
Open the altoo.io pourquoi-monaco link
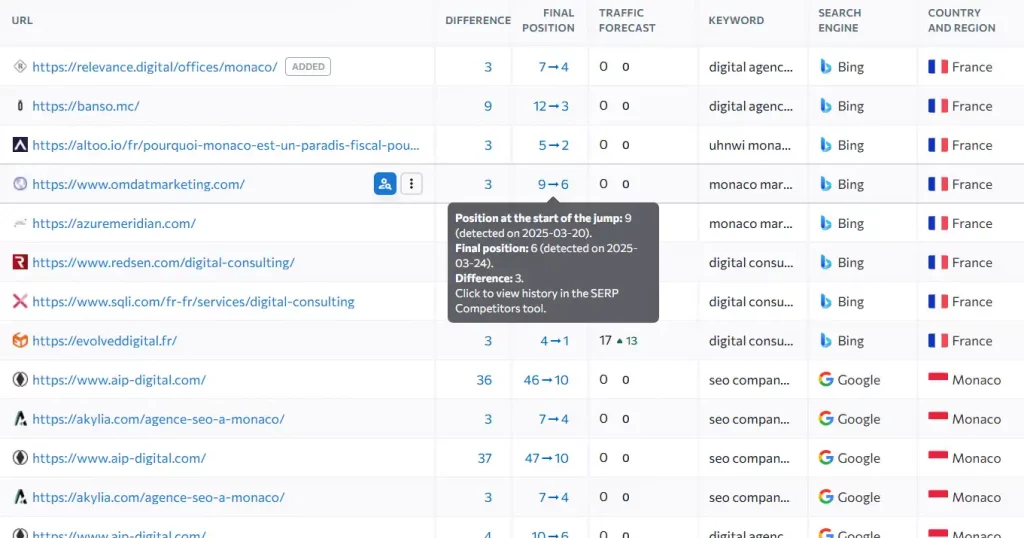click(226, 145)
